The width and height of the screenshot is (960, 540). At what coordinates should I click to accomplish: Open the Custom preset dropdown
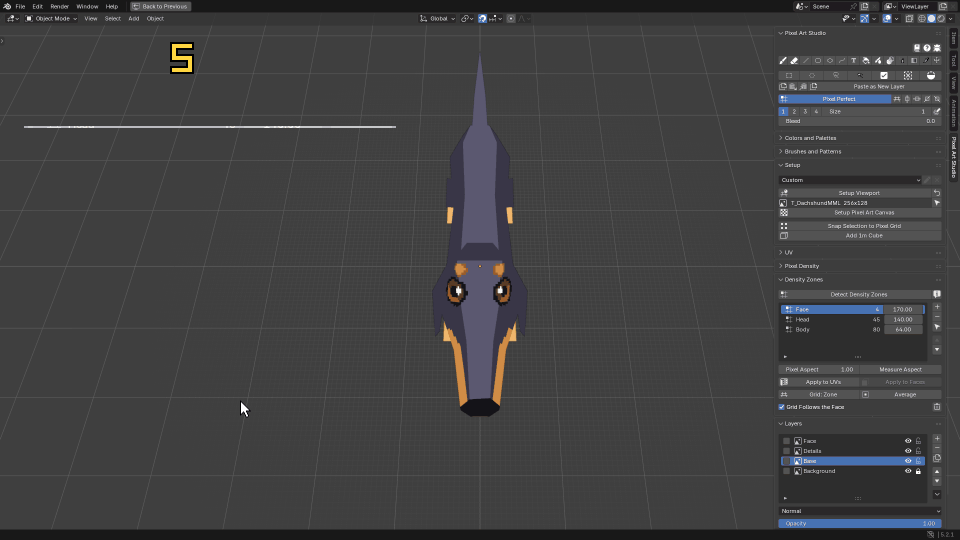pyautogui.click(x=850, y=180)
